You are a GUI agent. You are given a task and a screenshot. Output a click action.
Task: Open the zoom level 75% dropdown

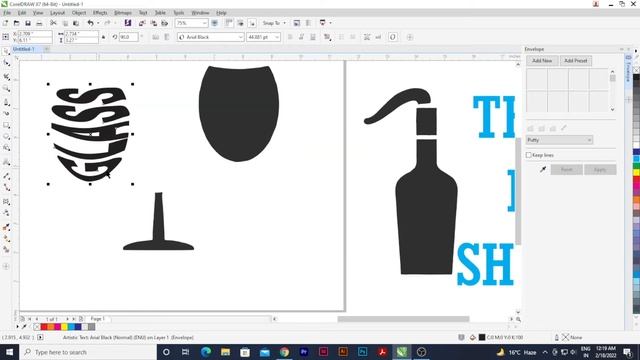point(204,23)
